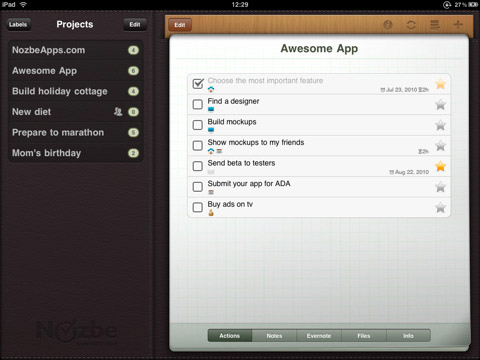Tap the globe icon in the wooden toolbar
480x360 pixels.
pos(387,25)
